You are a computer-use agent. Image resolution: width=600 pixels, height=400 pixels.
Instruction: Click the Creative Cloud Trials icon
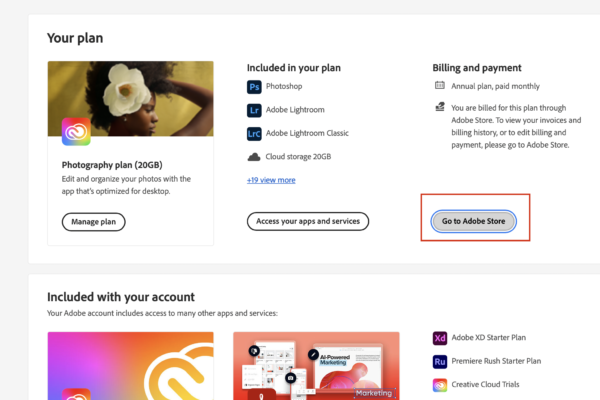pyautogui.click(x=440, y=385)
